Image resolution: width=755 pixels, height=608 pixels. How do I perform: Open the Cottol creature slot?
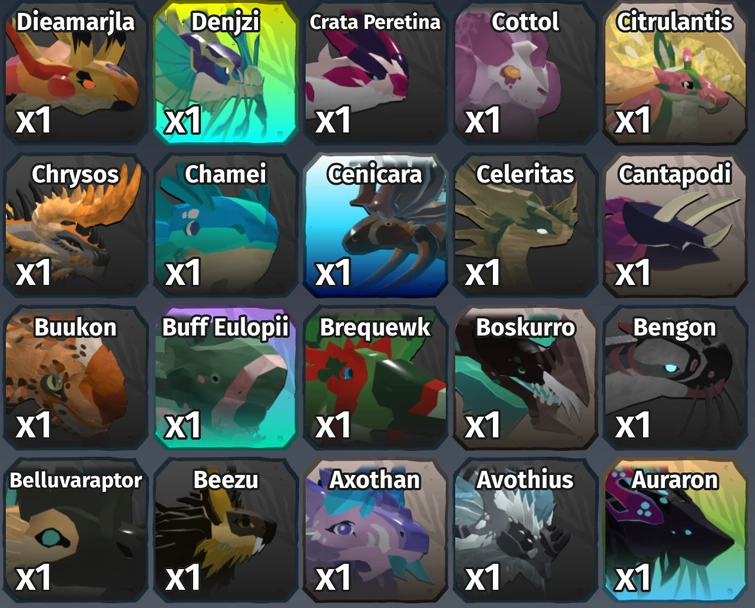click(x=525, y=72)
